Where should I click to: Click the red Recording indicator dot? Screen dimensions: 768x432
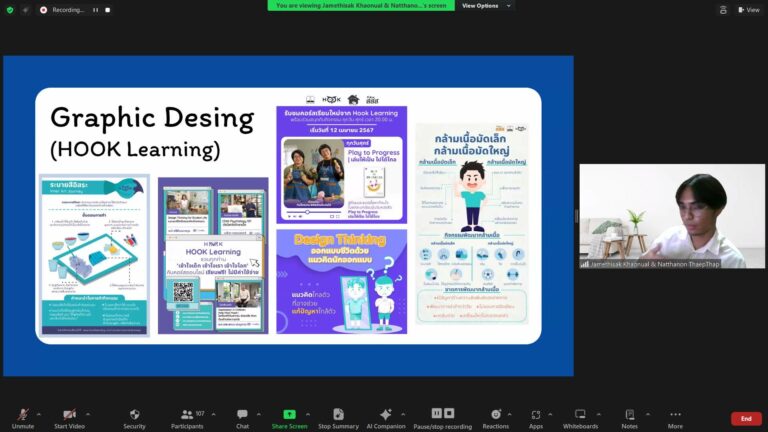[x=44, y=10]
